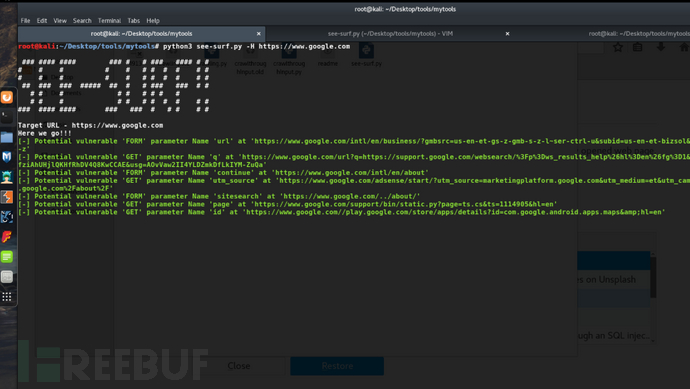This screenshot has width=690, height=389.
Task: Click the 'Here we go!!!' output line
Action: point(44,133)
